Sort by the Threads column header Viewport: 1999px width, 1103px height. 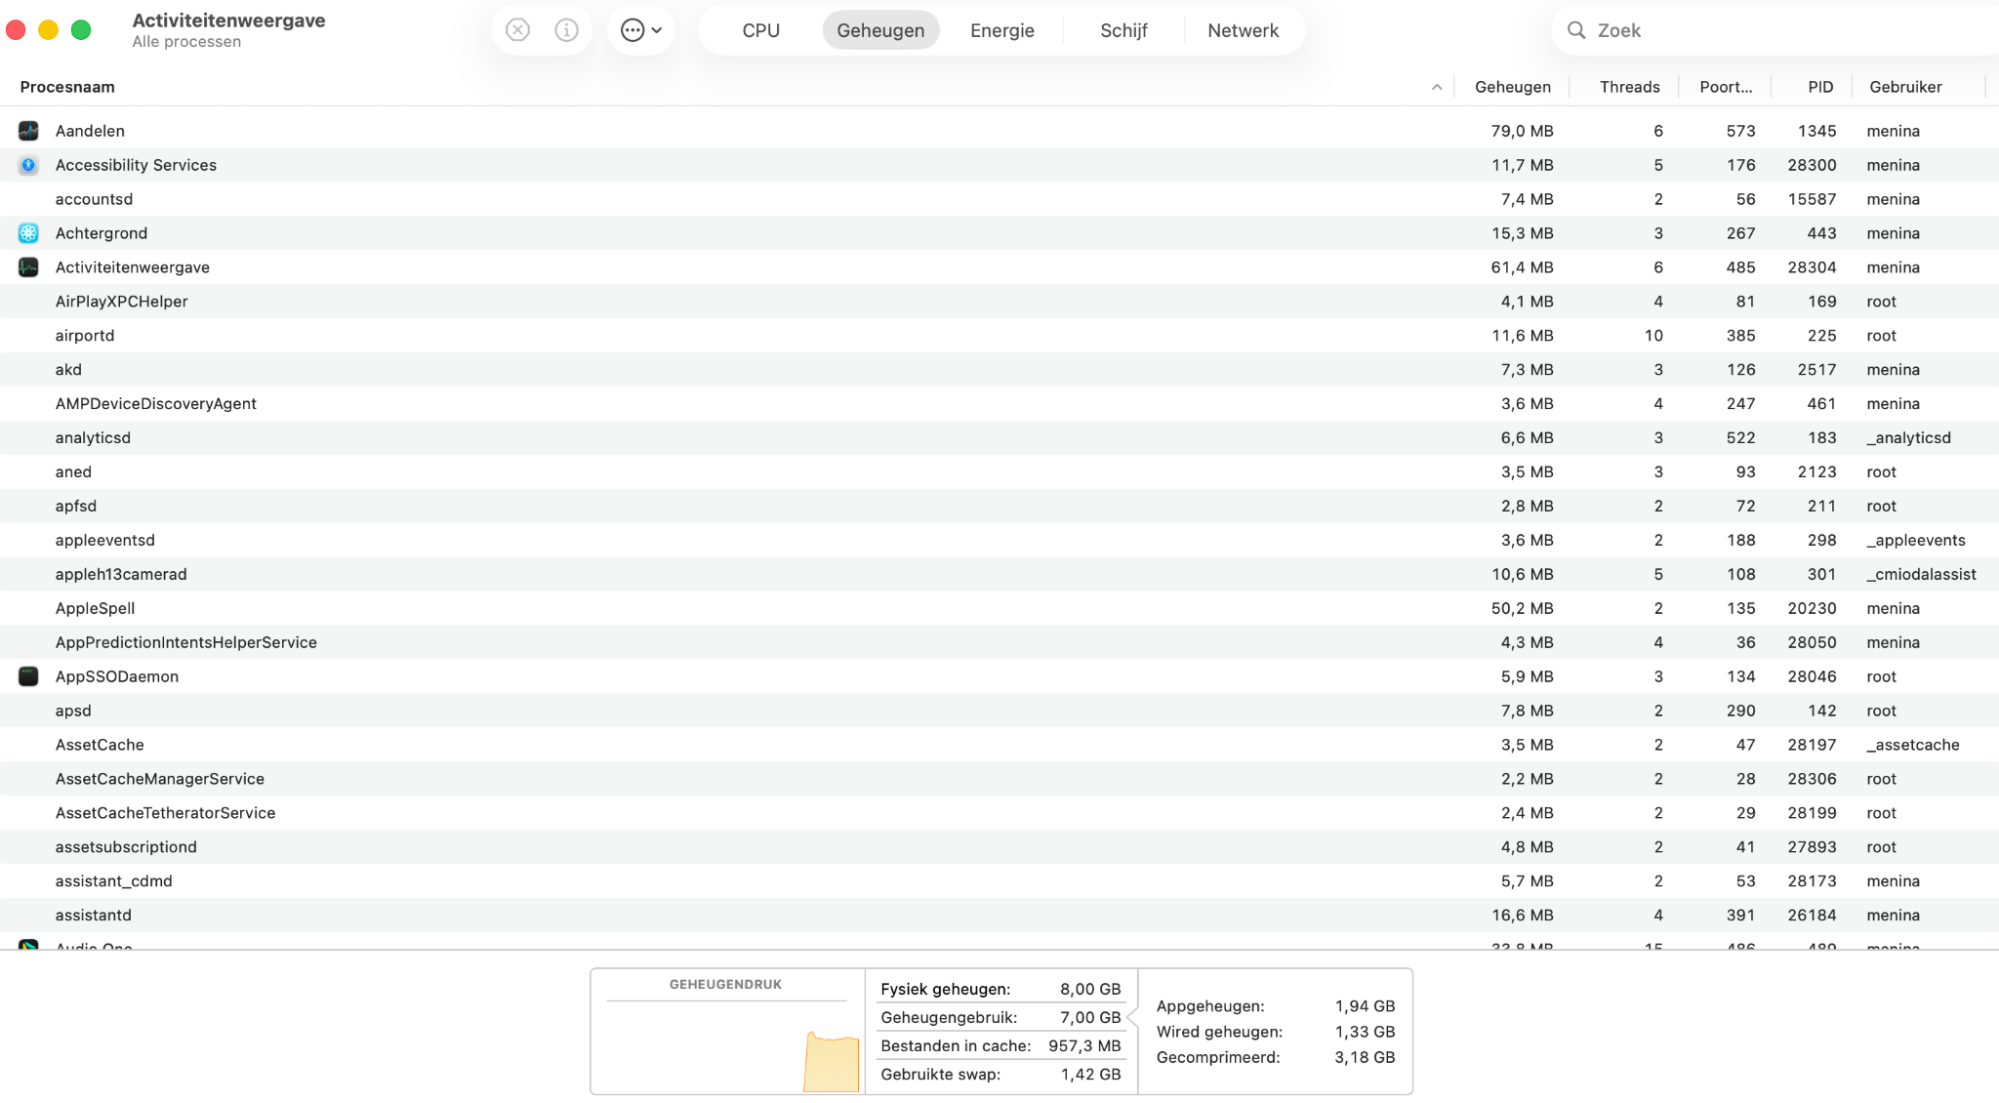[x=1628, y=87]
